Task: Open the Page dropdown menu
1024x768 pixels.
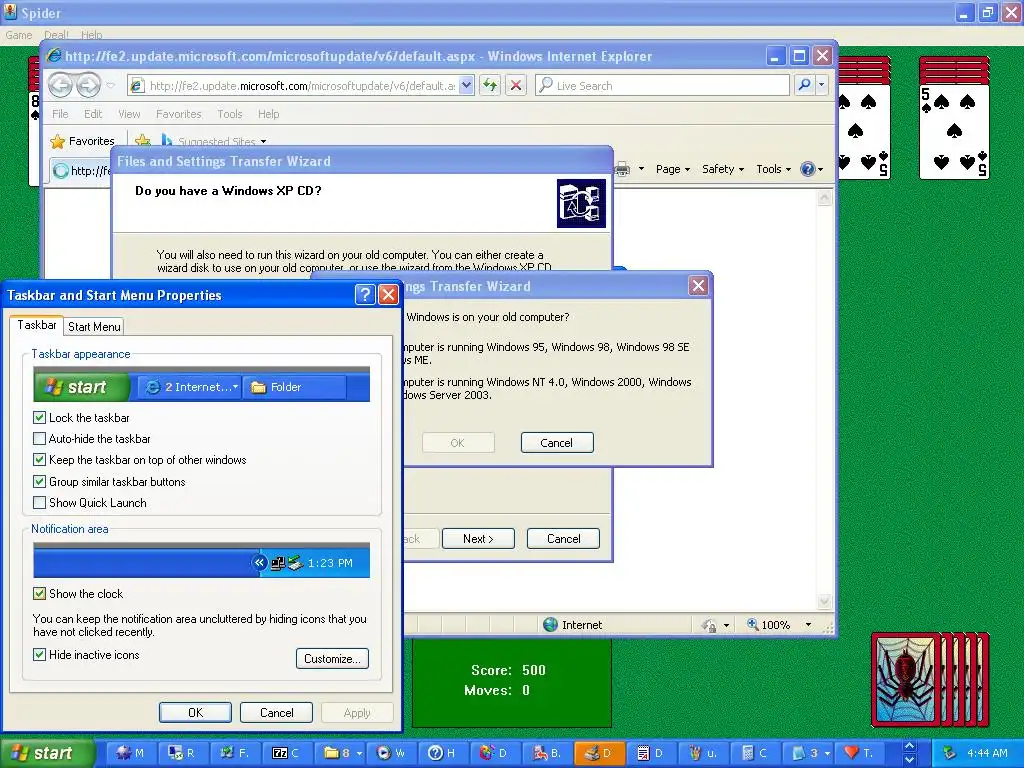Action: click(x=673, y=169)
